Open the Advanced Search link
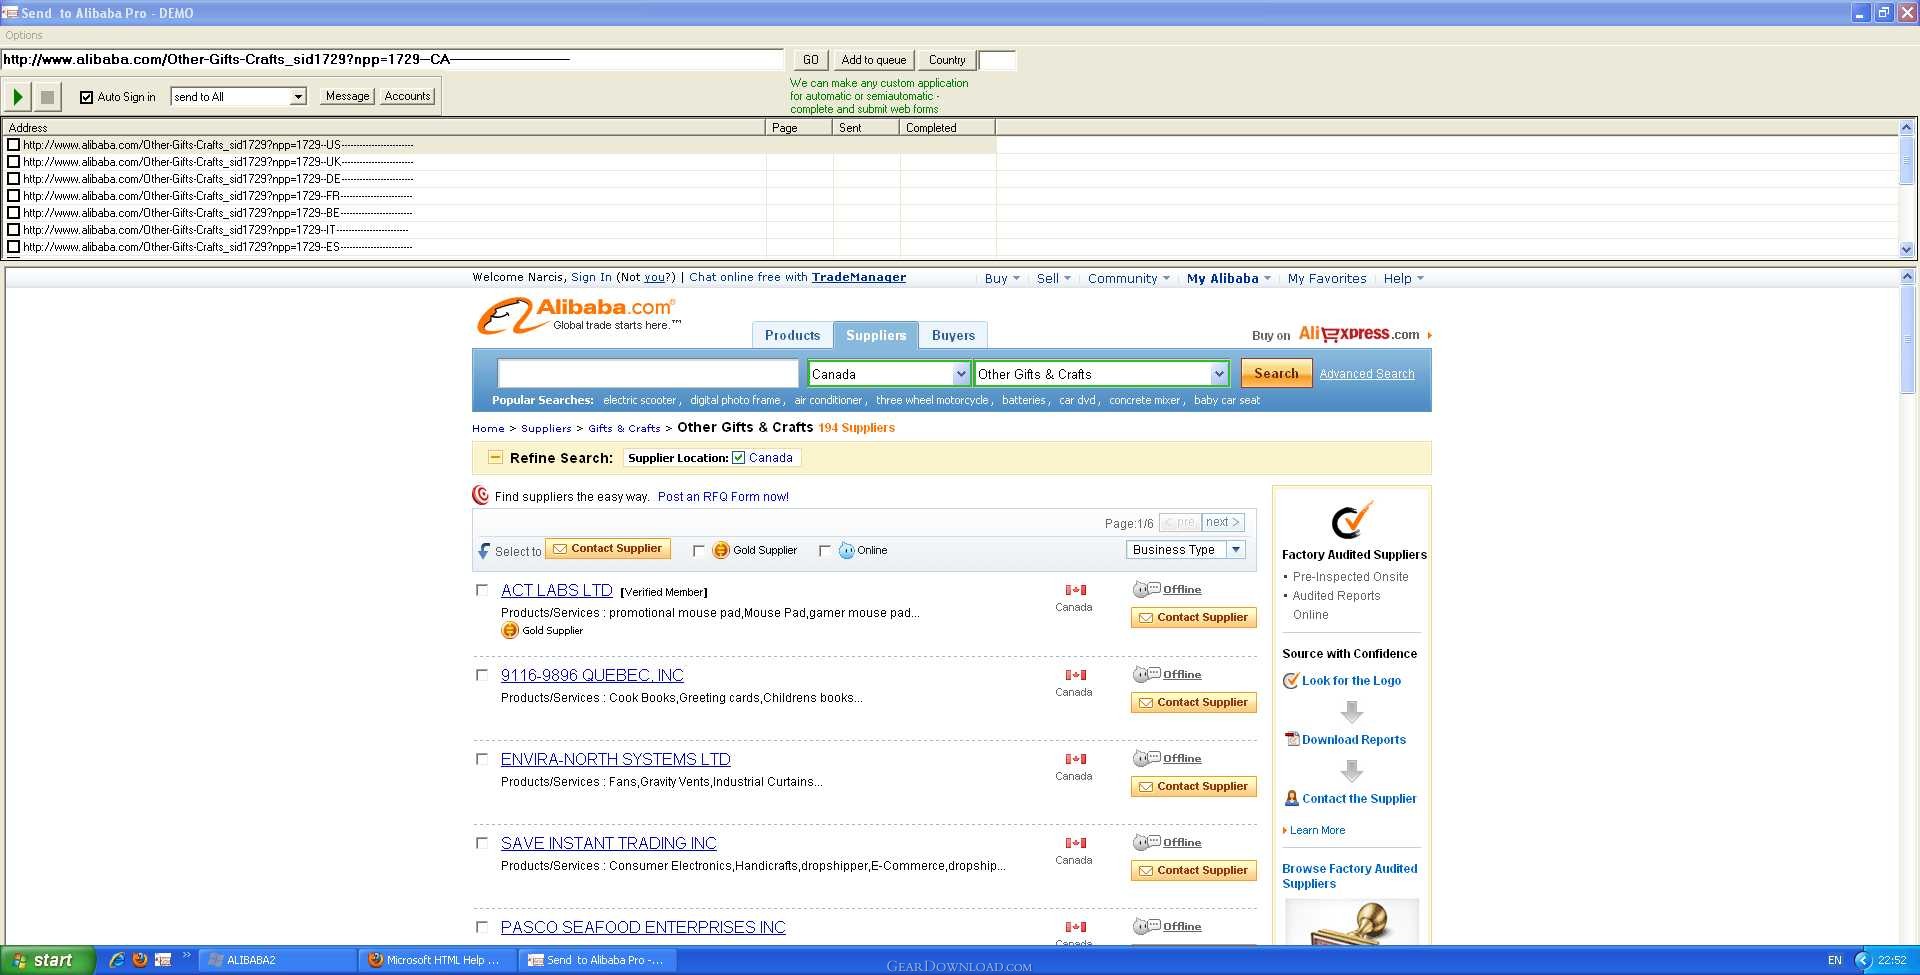The image size is (1920, 975). tap(1366, 374)
